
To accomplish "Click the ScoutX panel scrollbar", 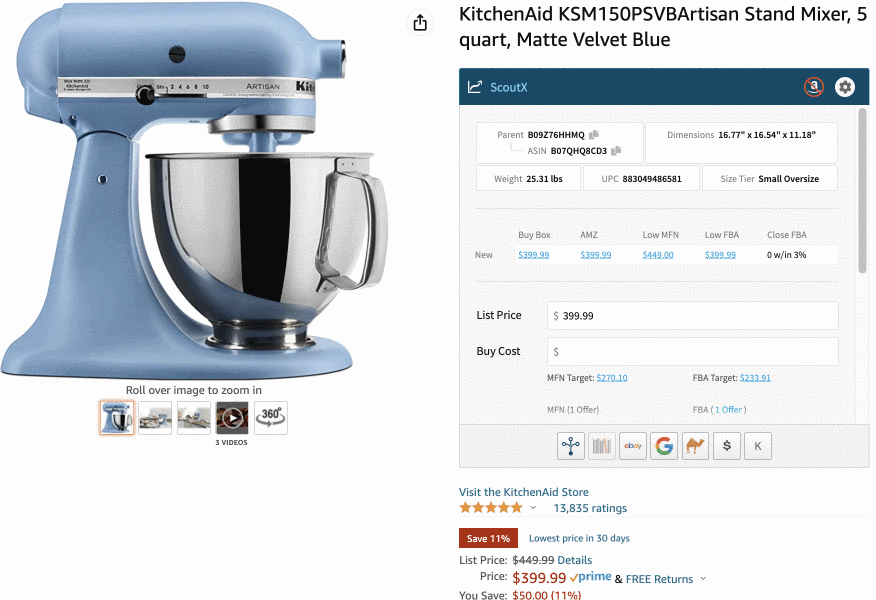I will pyautogui.click(x=863, y=191).
